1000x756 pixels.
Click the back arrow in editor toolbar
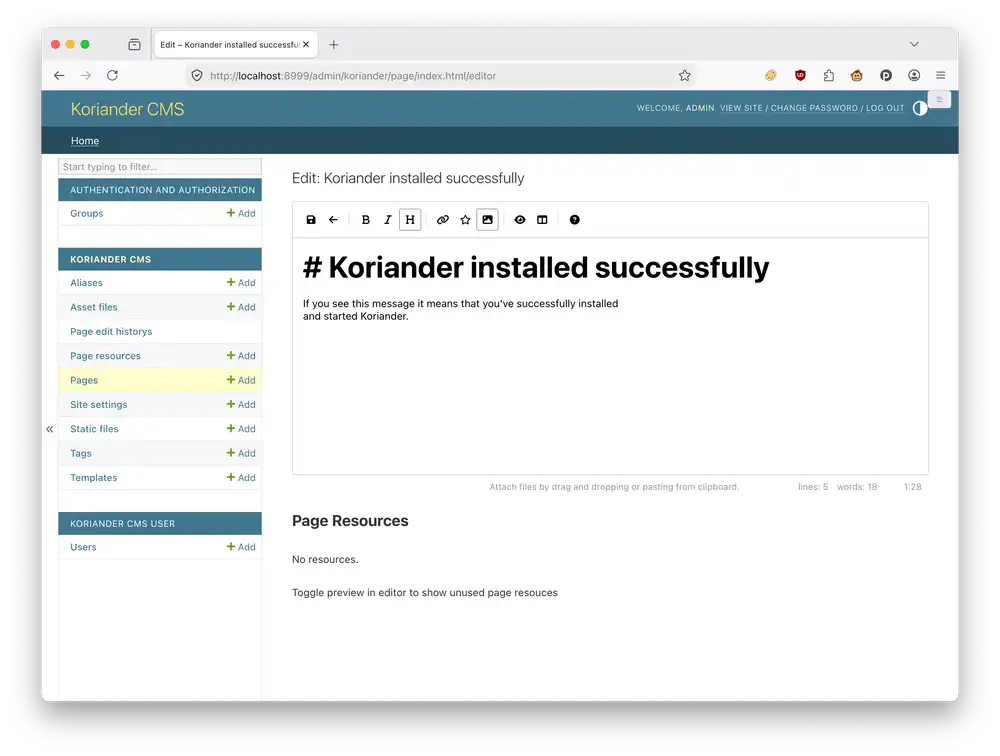click(x=333, y=219)
